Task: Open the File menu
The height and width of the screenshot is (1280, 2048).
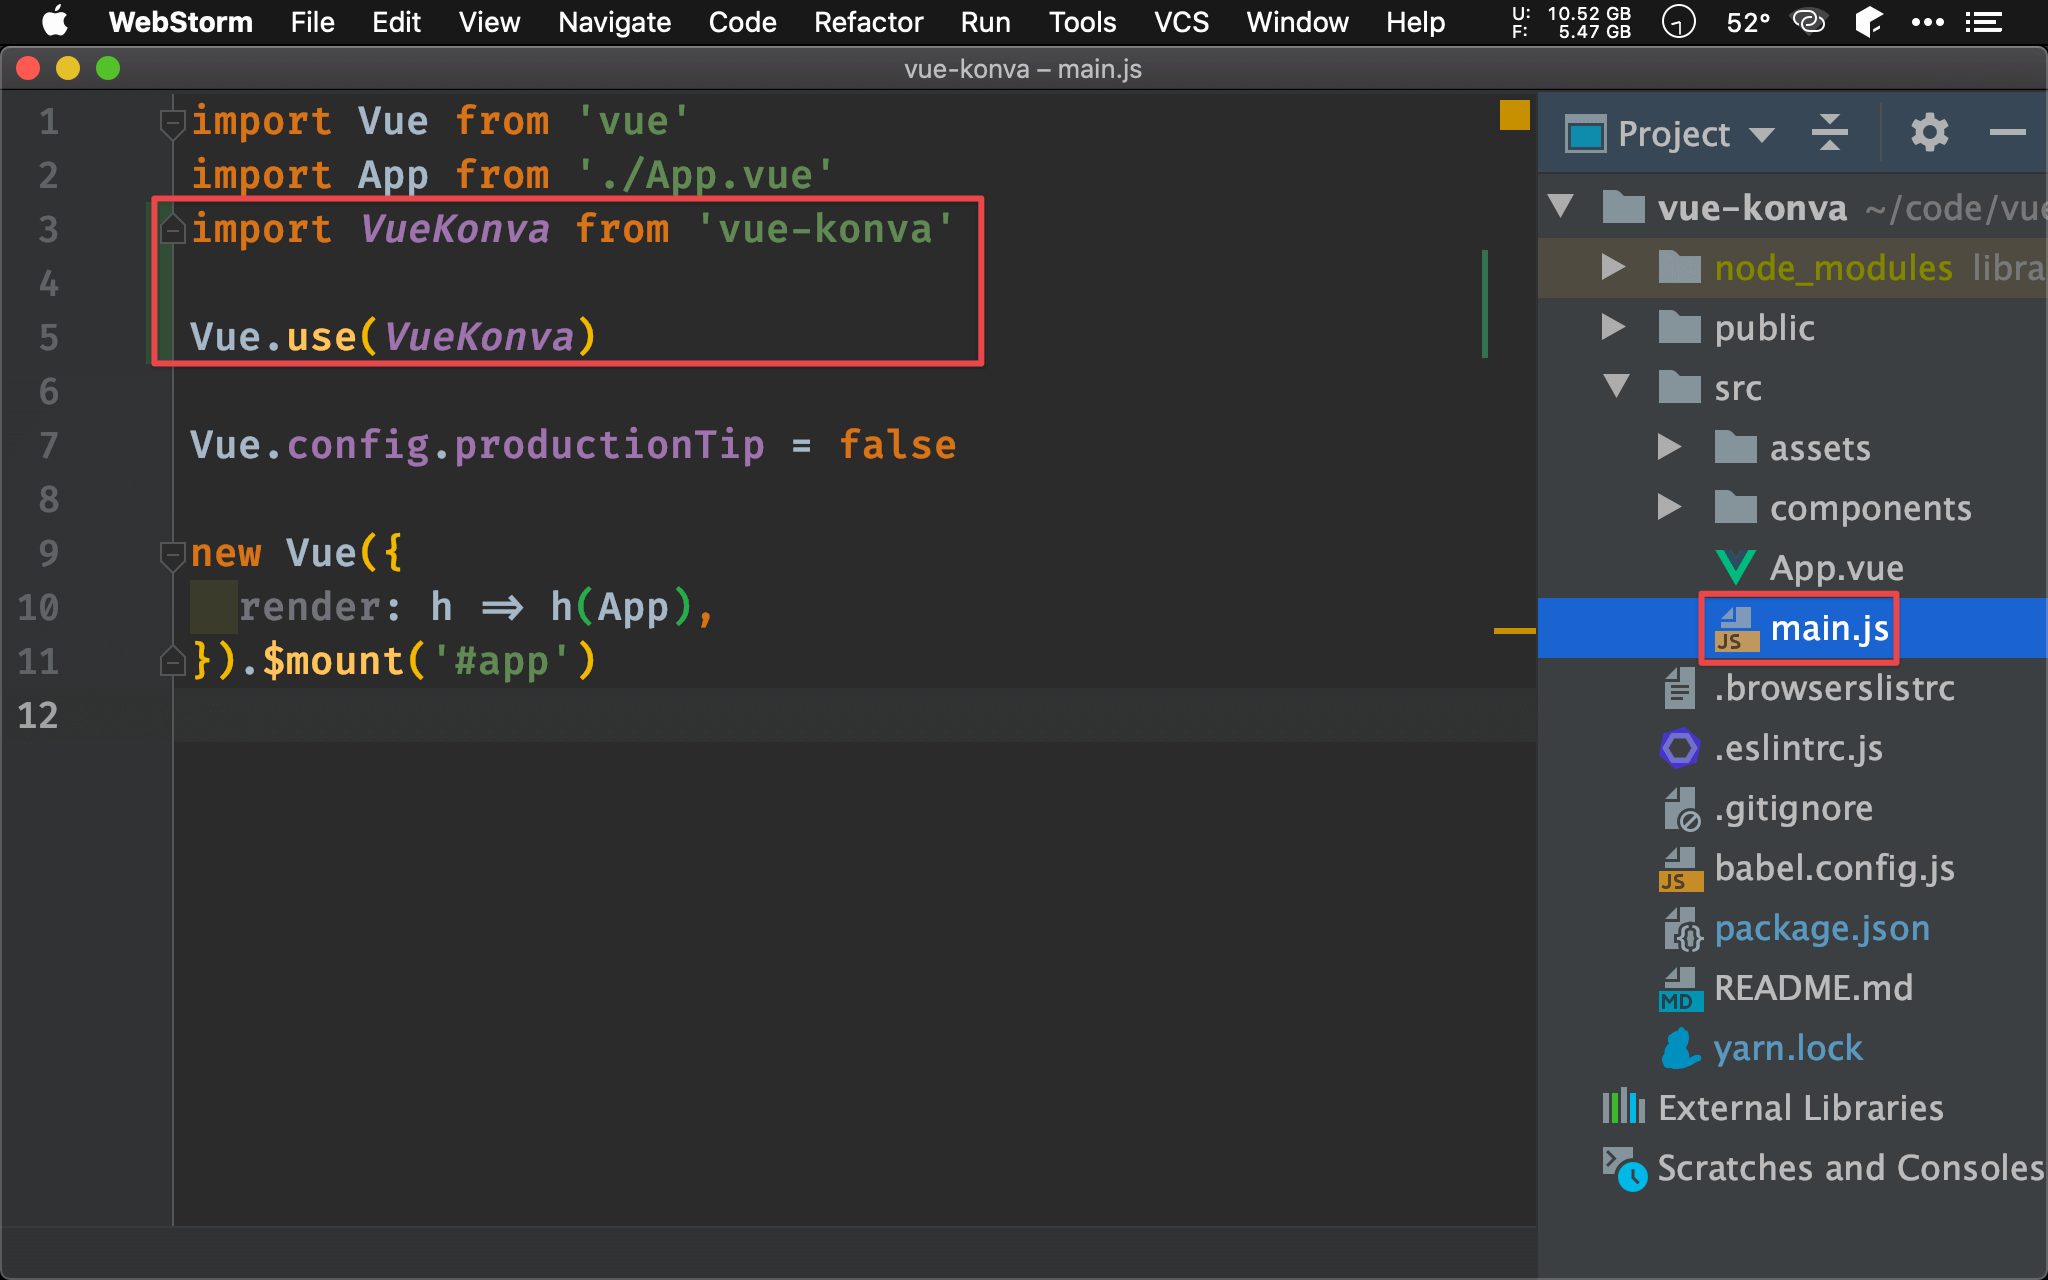Action: point(312,22)
